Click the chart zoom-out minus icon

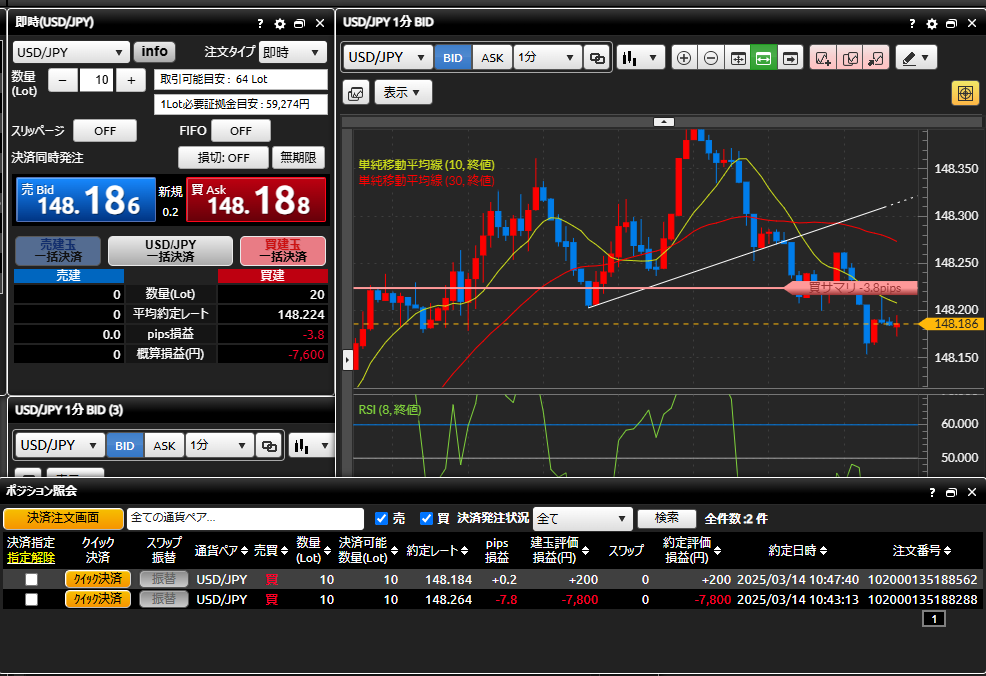tap(710, 58)
